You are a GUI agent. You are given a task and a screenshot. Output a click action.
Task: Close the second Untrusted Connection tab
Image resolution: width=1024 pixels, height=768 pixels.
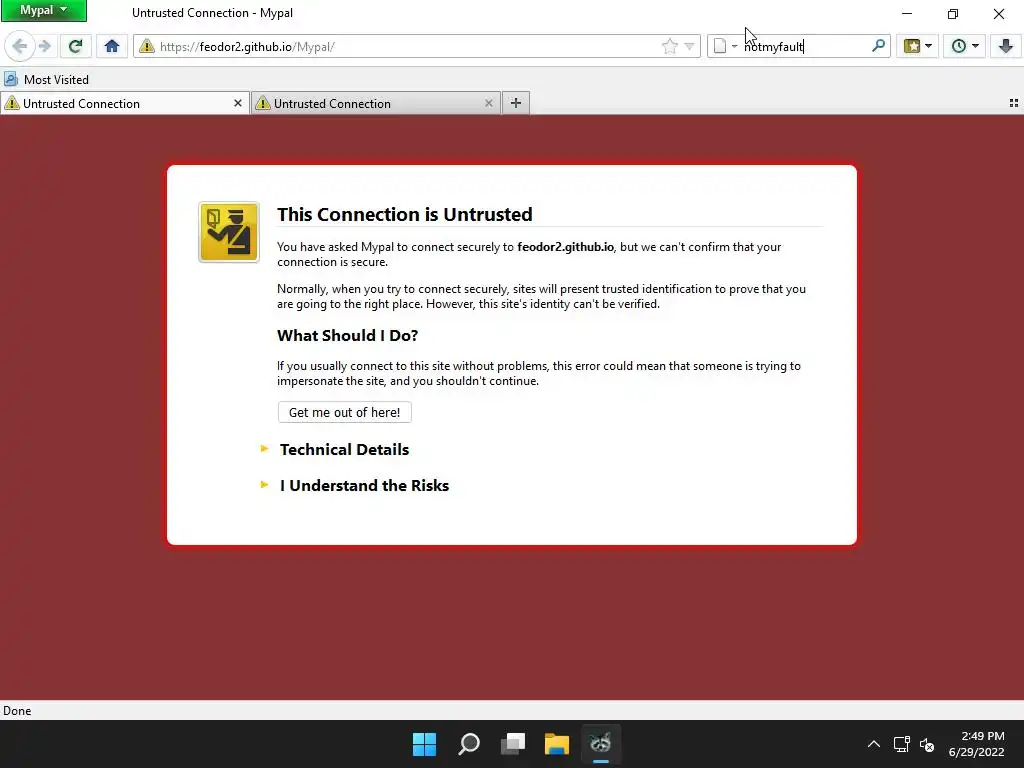[488, 103]
